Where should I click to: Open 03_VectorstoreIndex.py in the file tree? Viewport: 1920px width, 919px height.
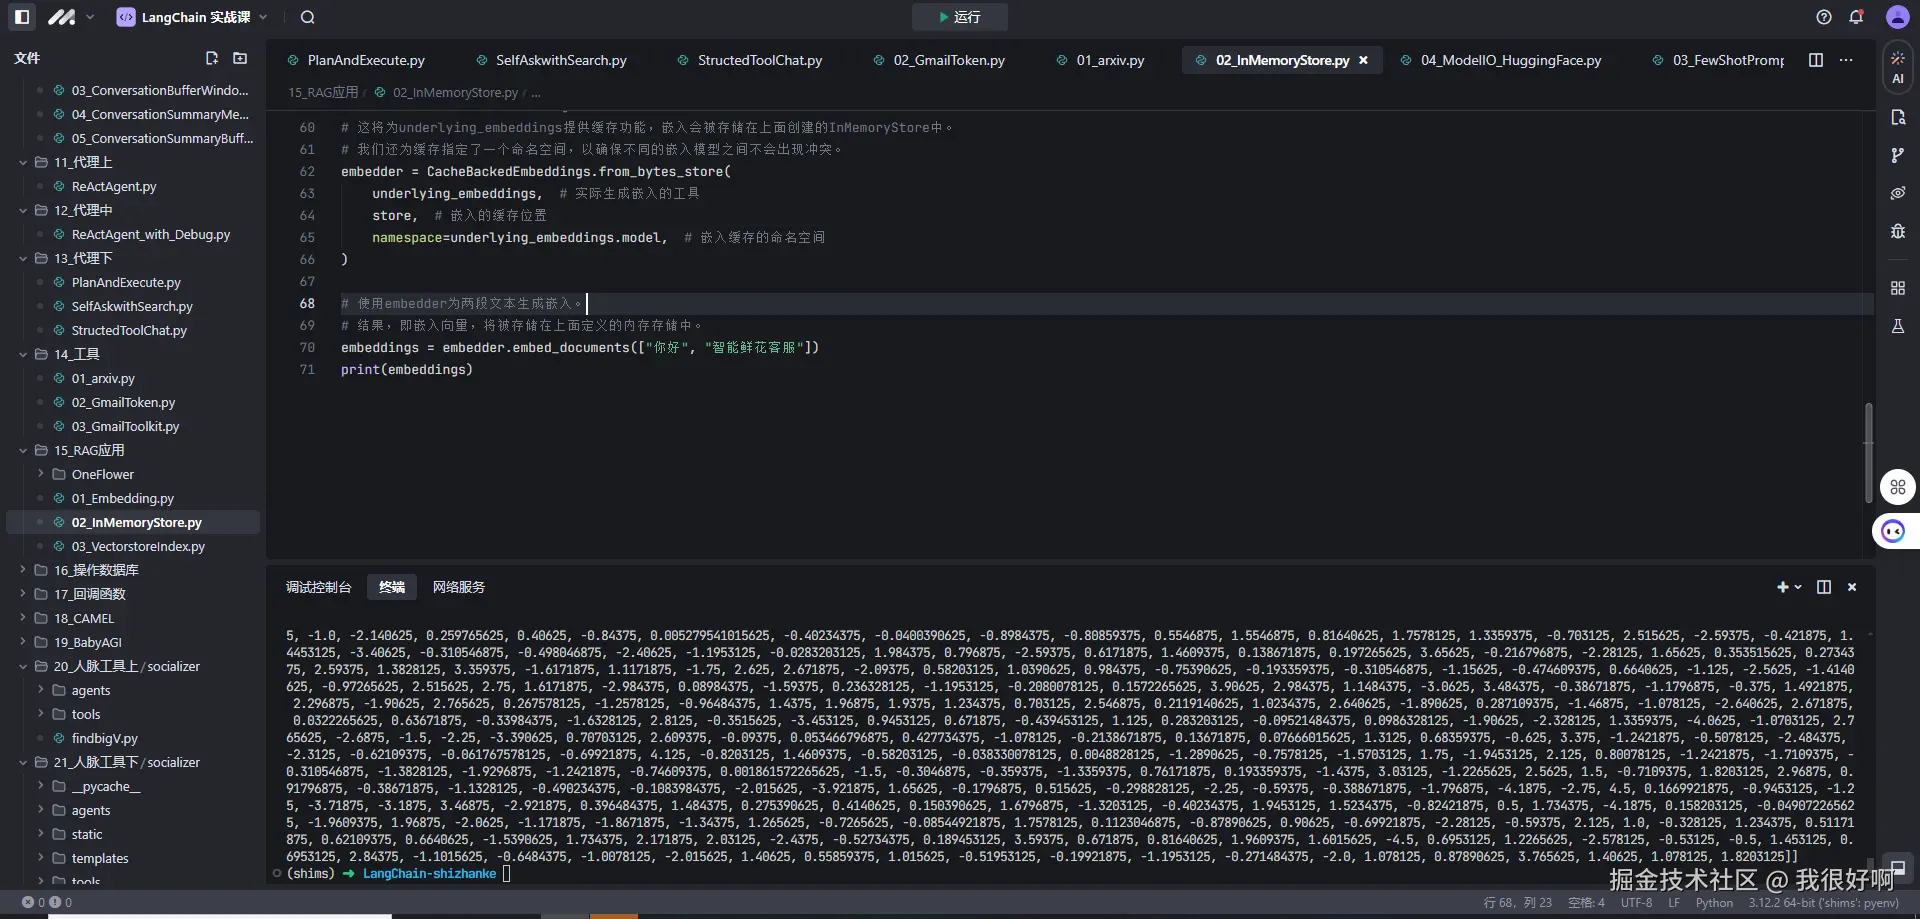point(138,546)
